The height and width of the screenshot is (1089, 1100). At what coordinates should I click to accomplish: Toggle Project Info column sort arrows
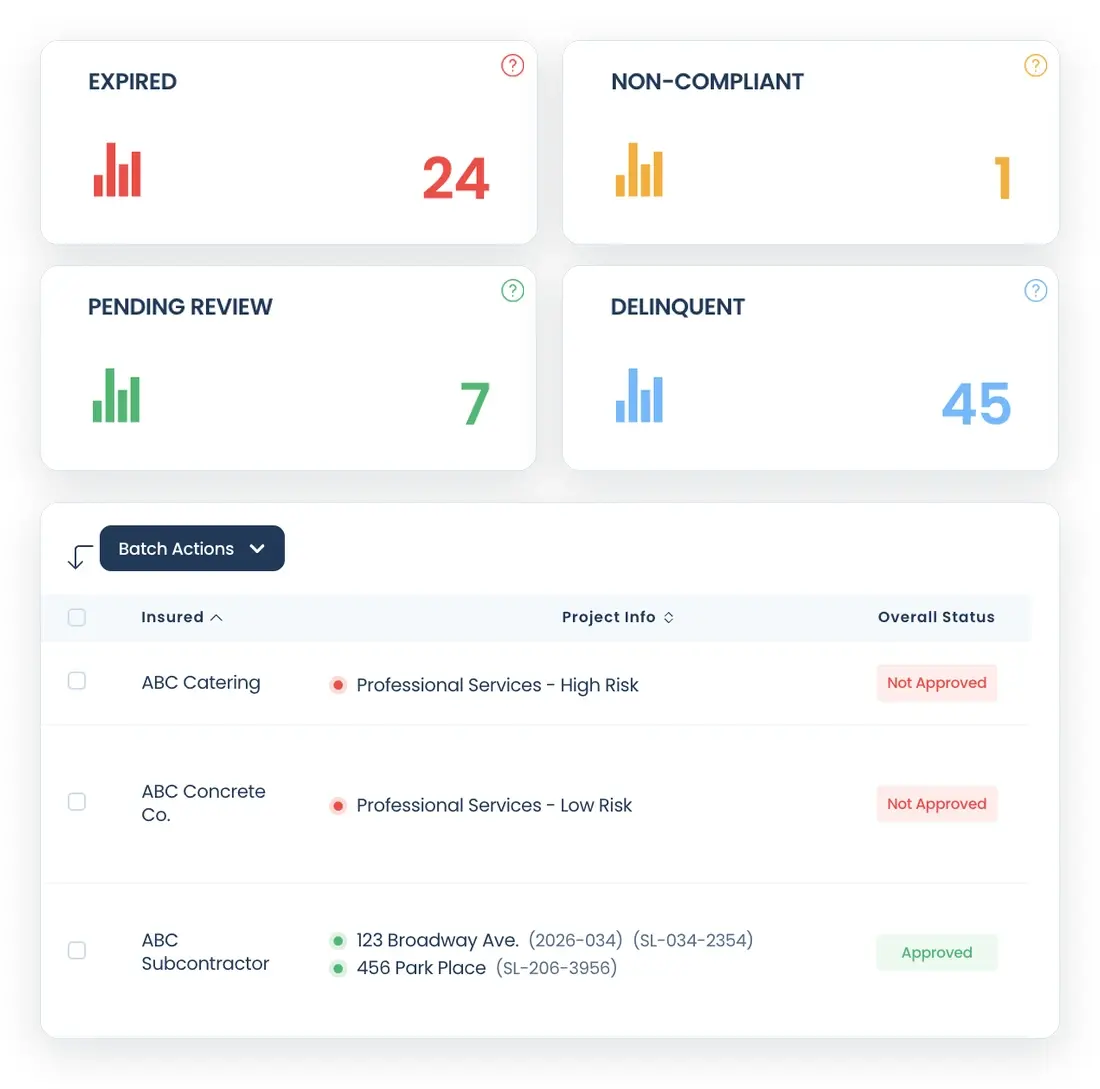coord(669,617)
